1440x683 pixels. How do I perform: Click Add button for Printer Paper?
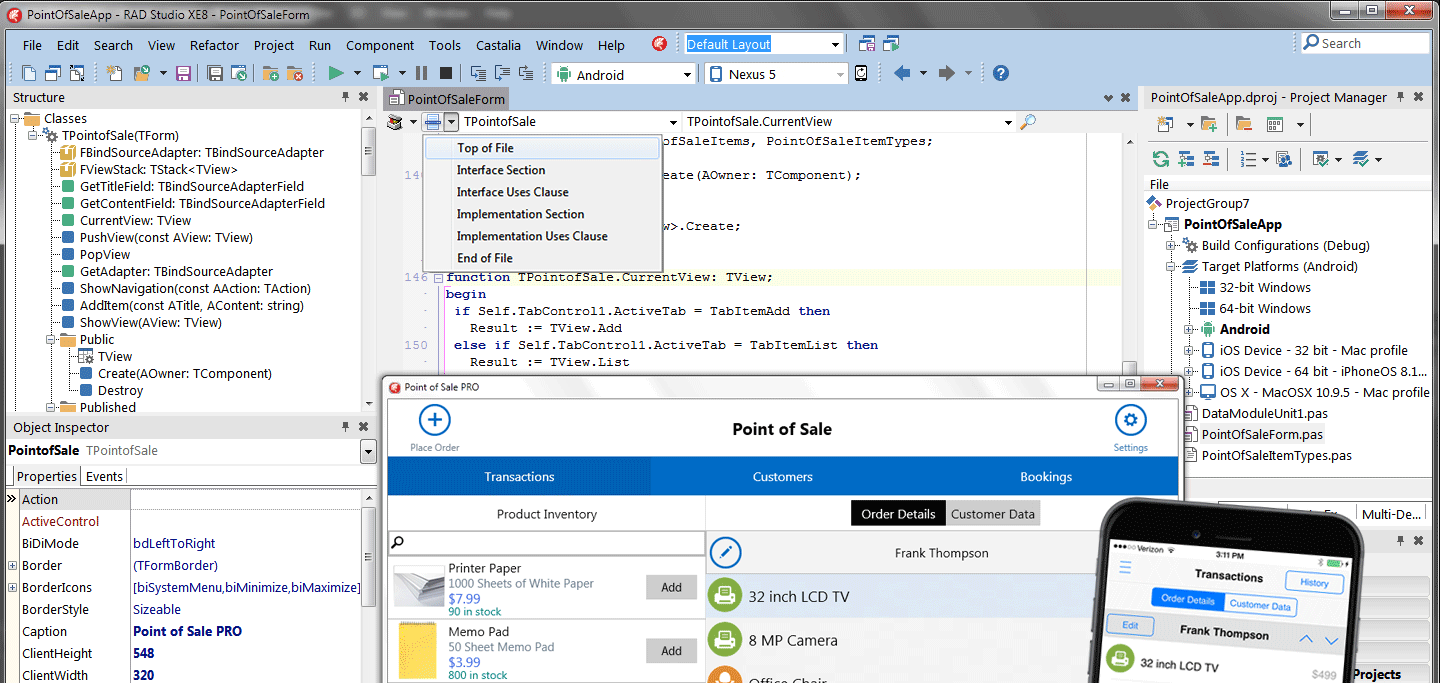pos(671,588)
